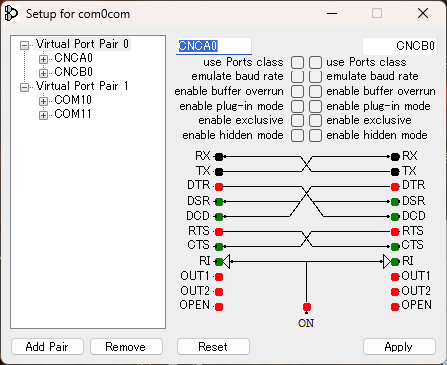The image size is (447, 365).
Task: Click the com0com app icon in title bar
Action: point(11,14)
